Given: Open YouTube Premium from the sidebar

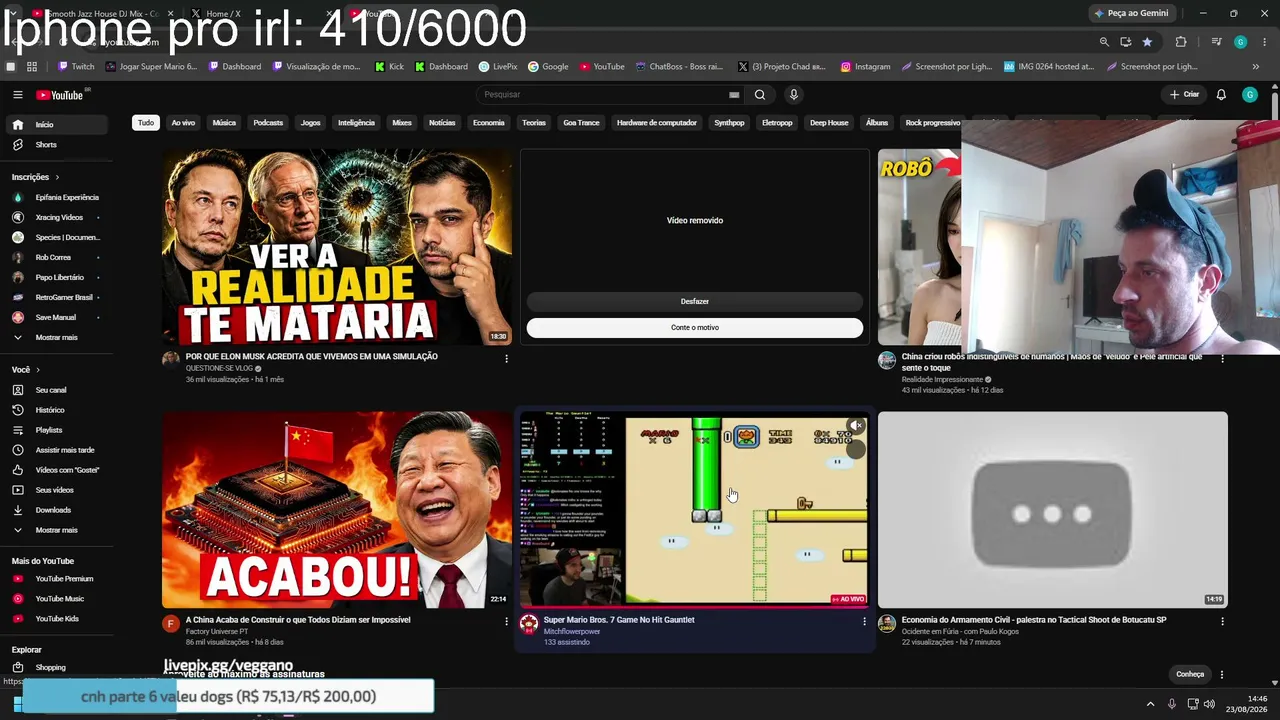Looking at the screenshot, I should click(55, 579).
